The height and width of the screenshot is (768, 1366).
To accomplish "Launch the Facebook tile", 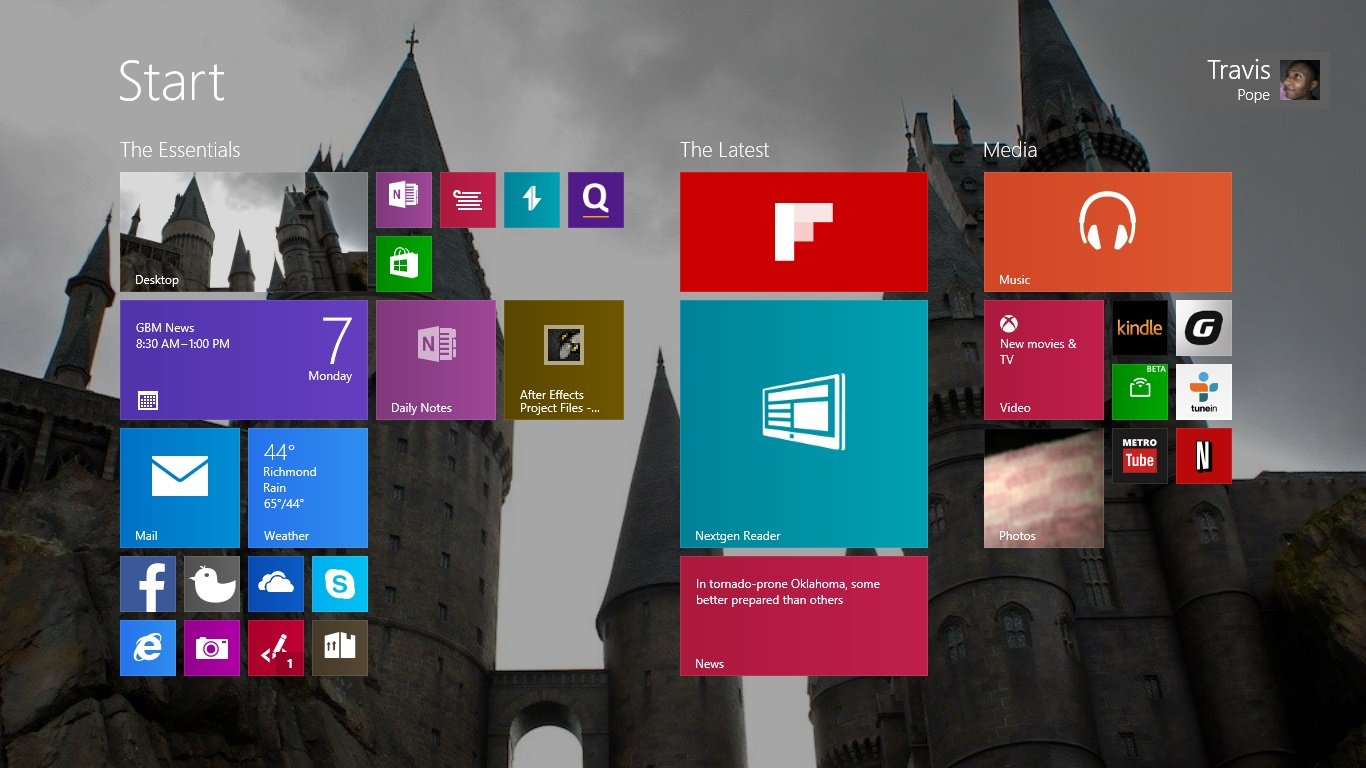I will [148, 584].
